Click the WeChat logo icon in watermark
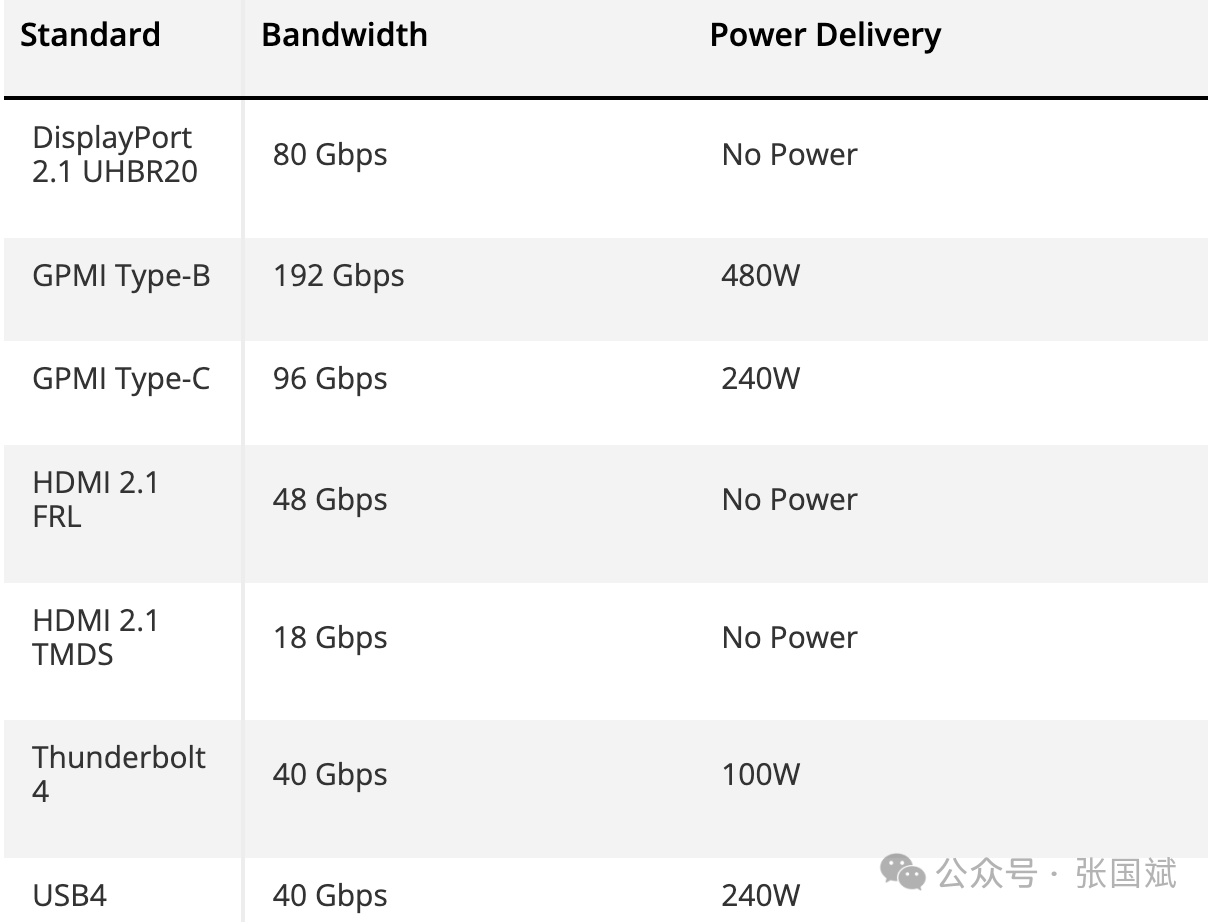The image size is (1216, 922). [x=903, y=872]
